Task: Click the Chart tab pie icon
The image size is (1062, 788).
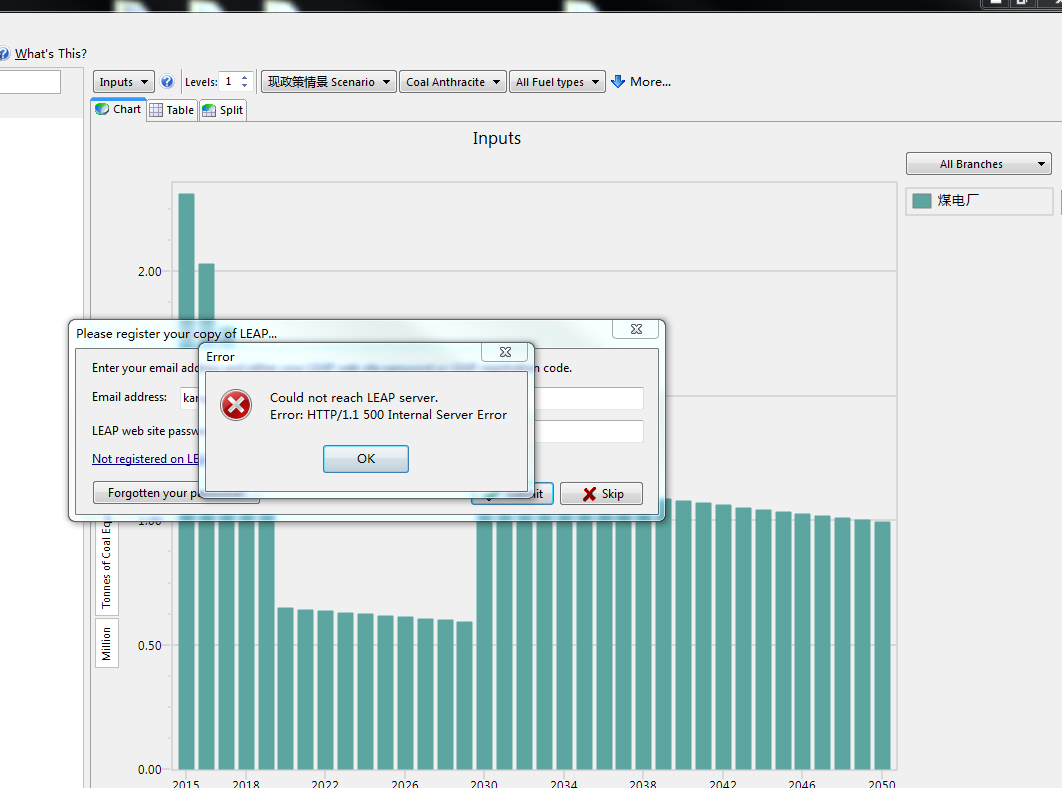Action: (x=102, y=109)
